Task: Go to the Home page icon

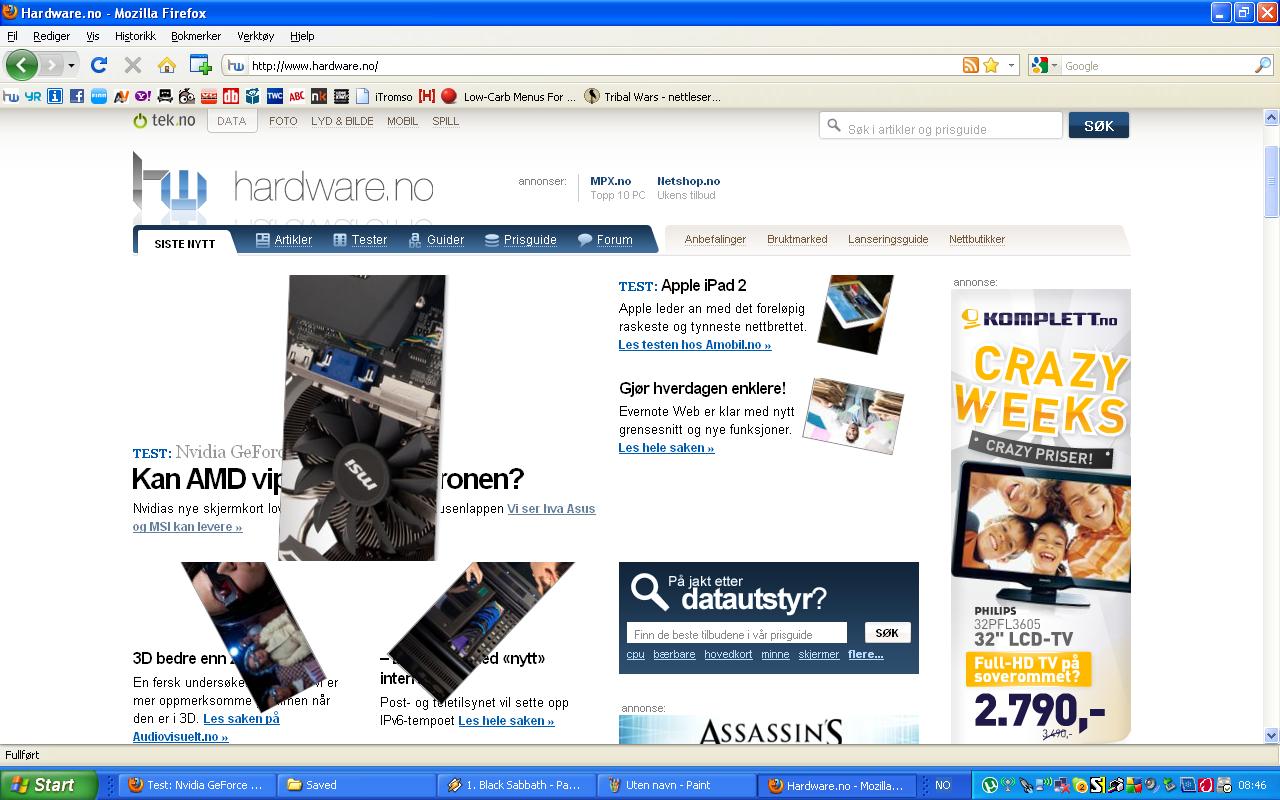Action: 167,65
